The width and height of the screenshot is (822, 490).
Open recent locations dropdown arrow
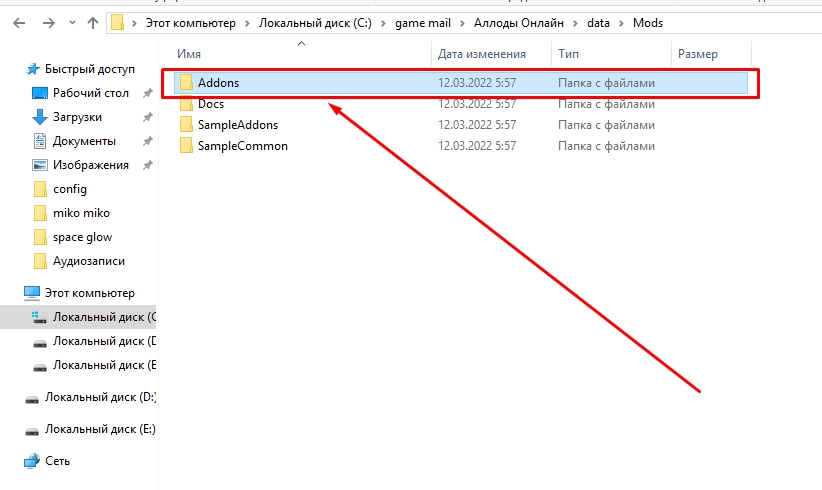[x=69, y=22]
